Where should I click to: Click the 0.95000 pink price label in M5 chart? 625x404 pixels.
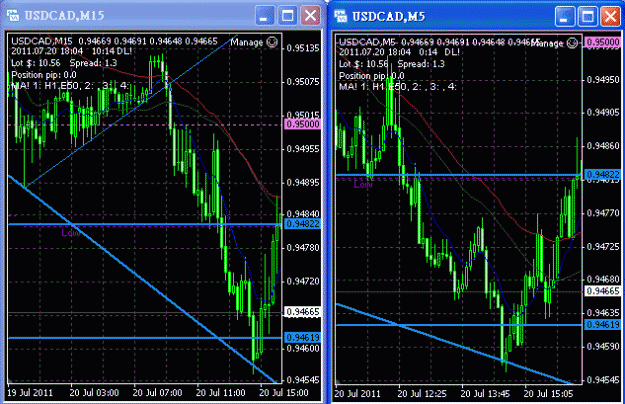(603, 42)
